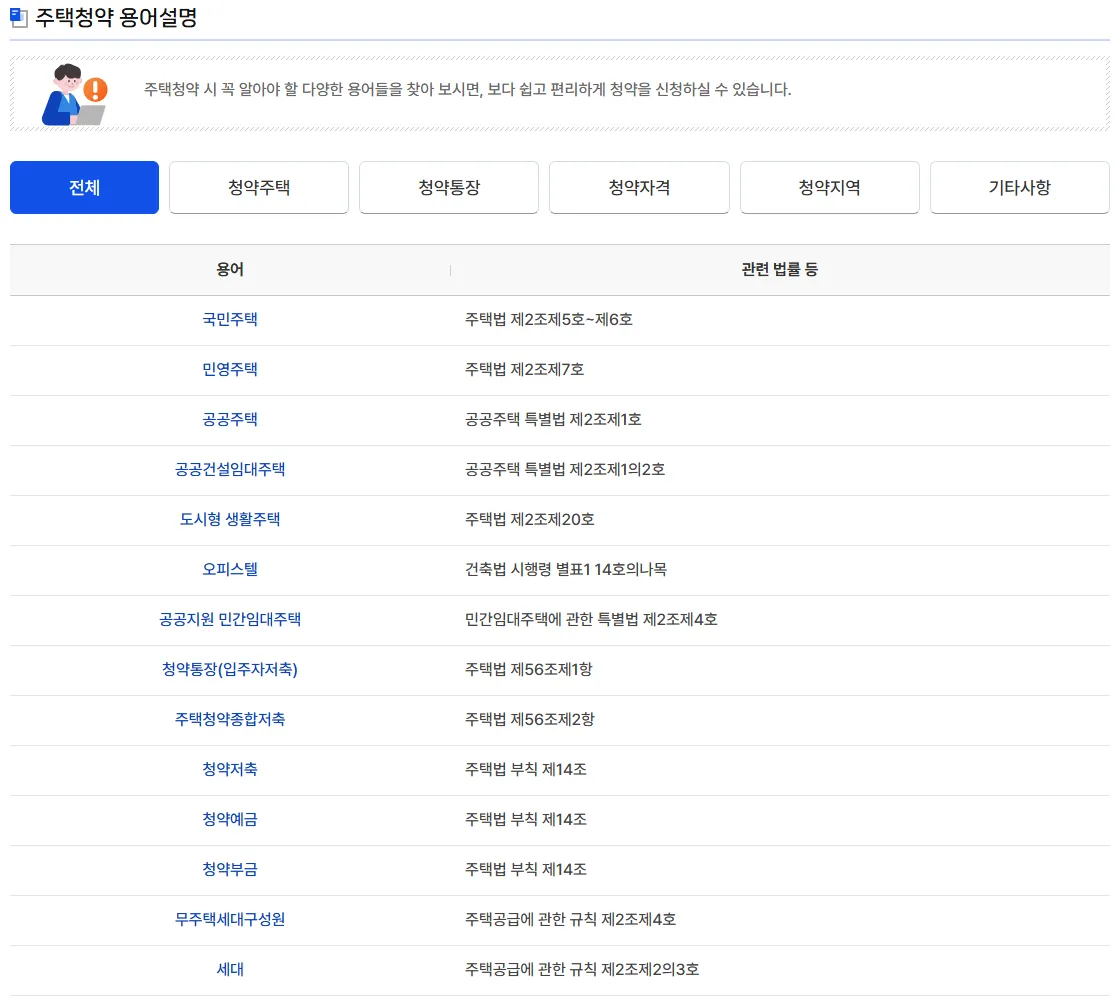Open the 세대 term link

230,969
